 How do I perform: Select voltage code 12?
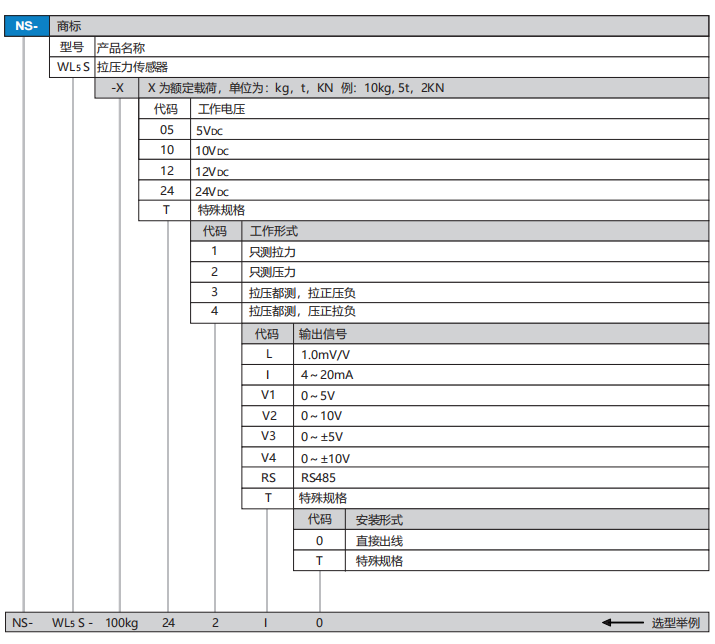click(x=167, y=171)
